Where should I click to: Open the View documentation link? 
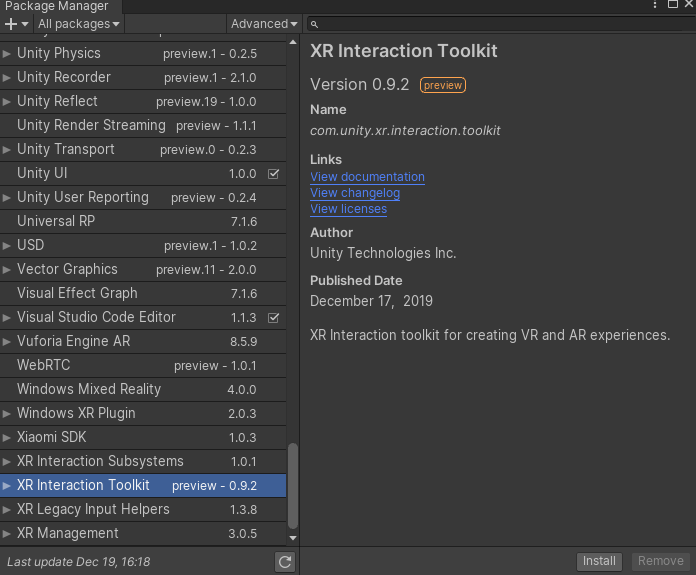(367, 177)
